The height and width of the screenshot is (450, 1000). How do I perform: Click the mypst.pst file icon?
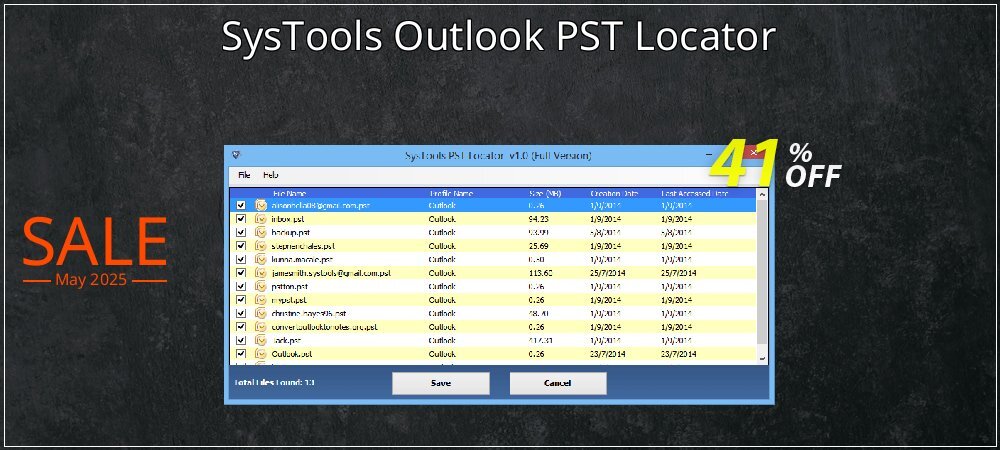click(260, 300)
